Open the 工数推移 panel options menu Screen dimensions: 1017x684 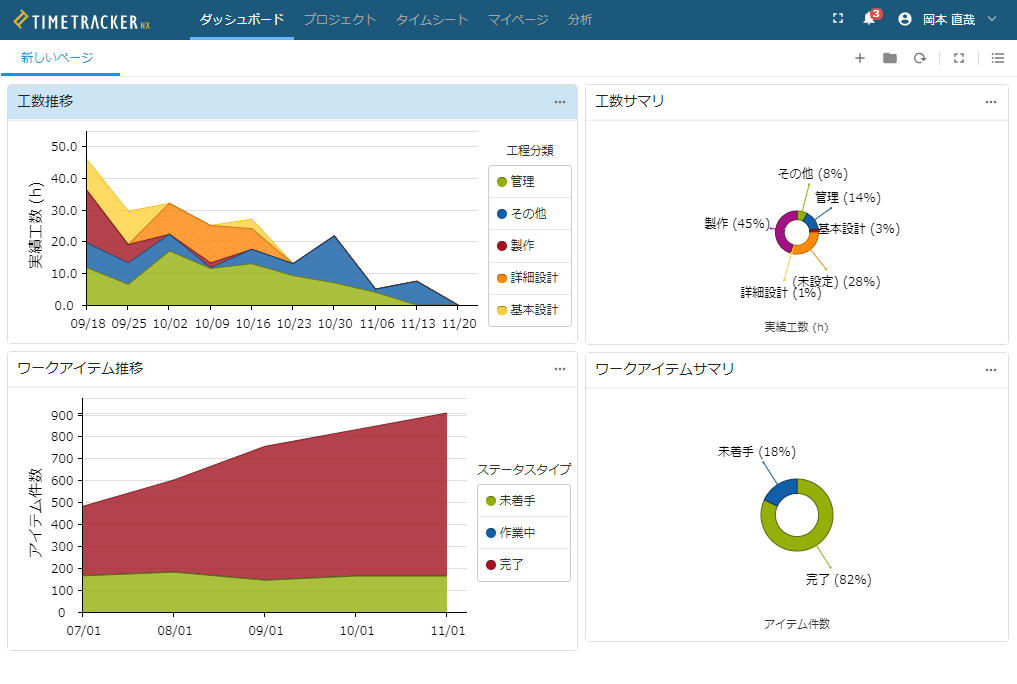[560, 102]
